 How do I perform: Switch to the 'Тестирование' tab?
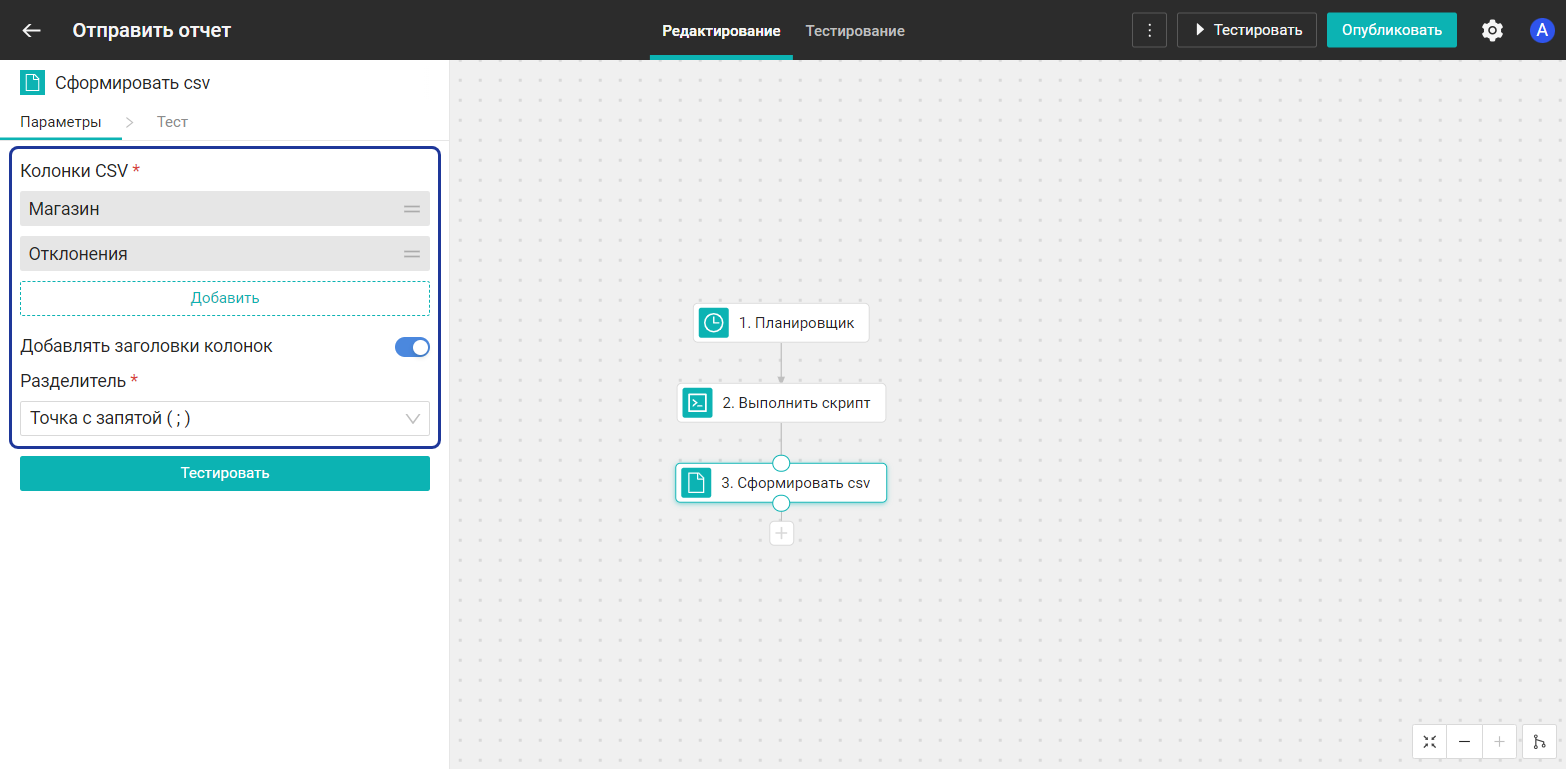coord(855,31)
